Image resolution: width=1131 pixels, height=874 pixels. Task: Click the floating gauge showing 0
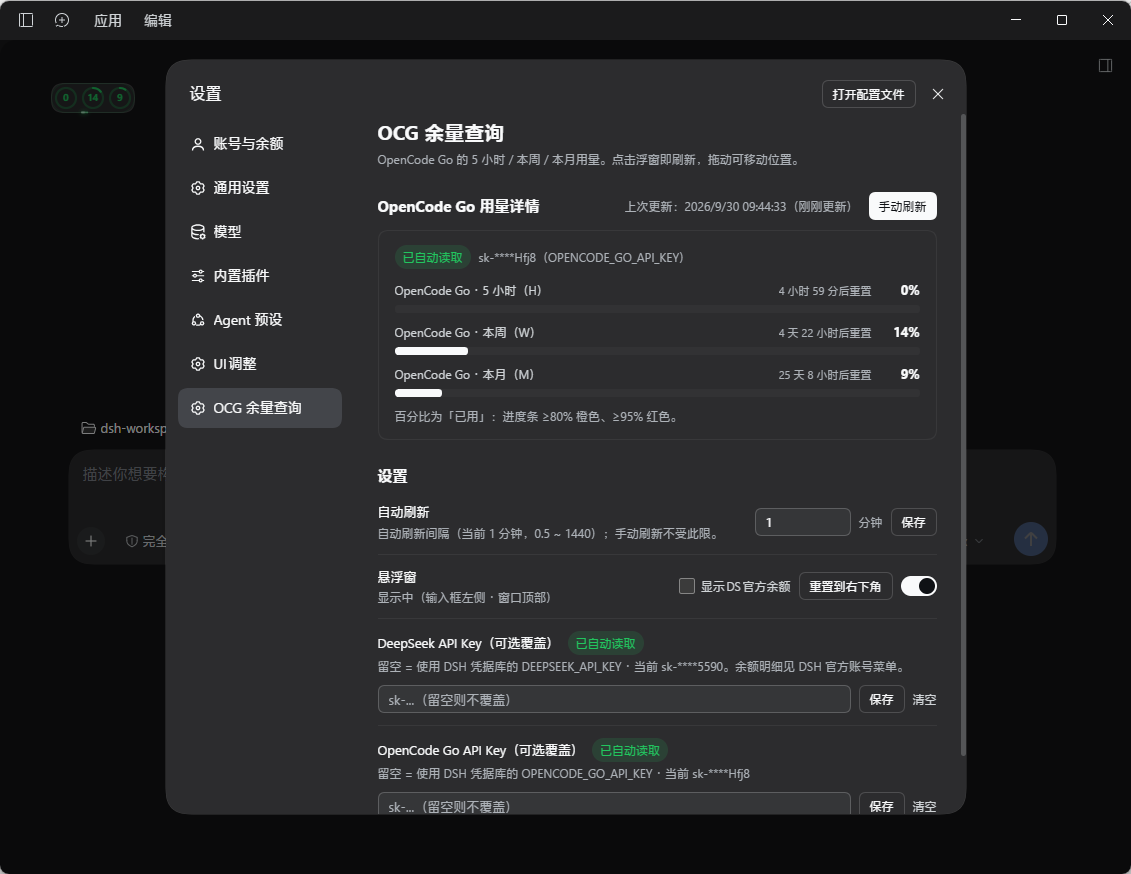pos(66,97)
